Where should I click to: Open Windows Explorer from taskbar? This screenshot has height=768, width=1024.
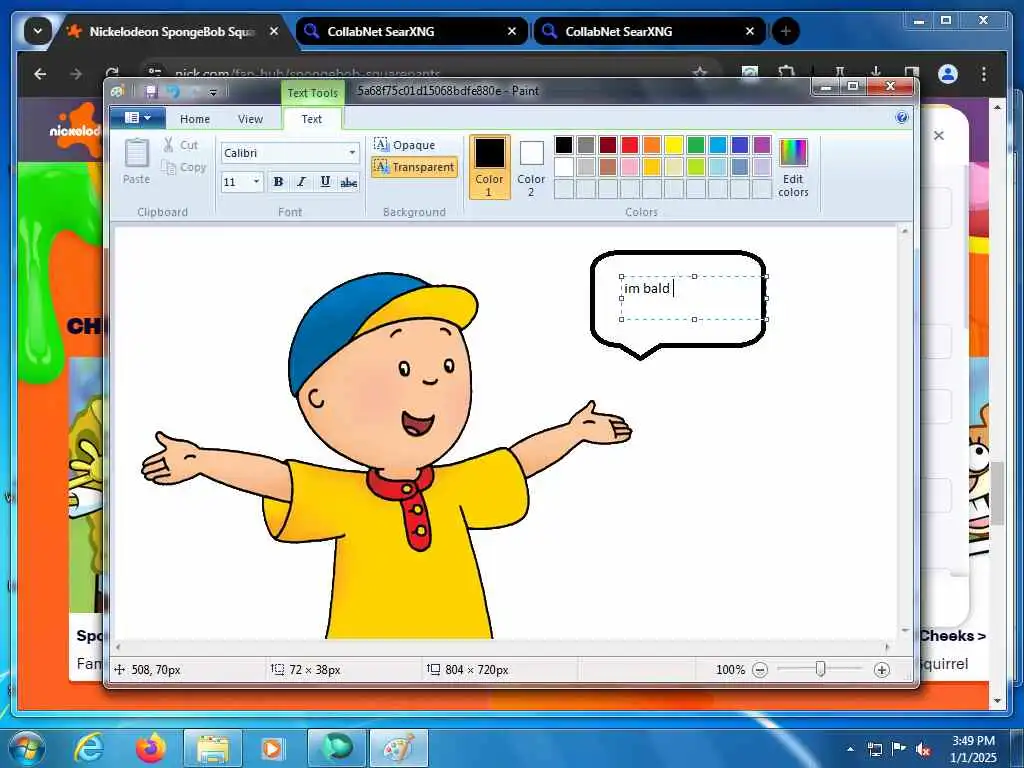pyautogui.click(x=213, y=748)
